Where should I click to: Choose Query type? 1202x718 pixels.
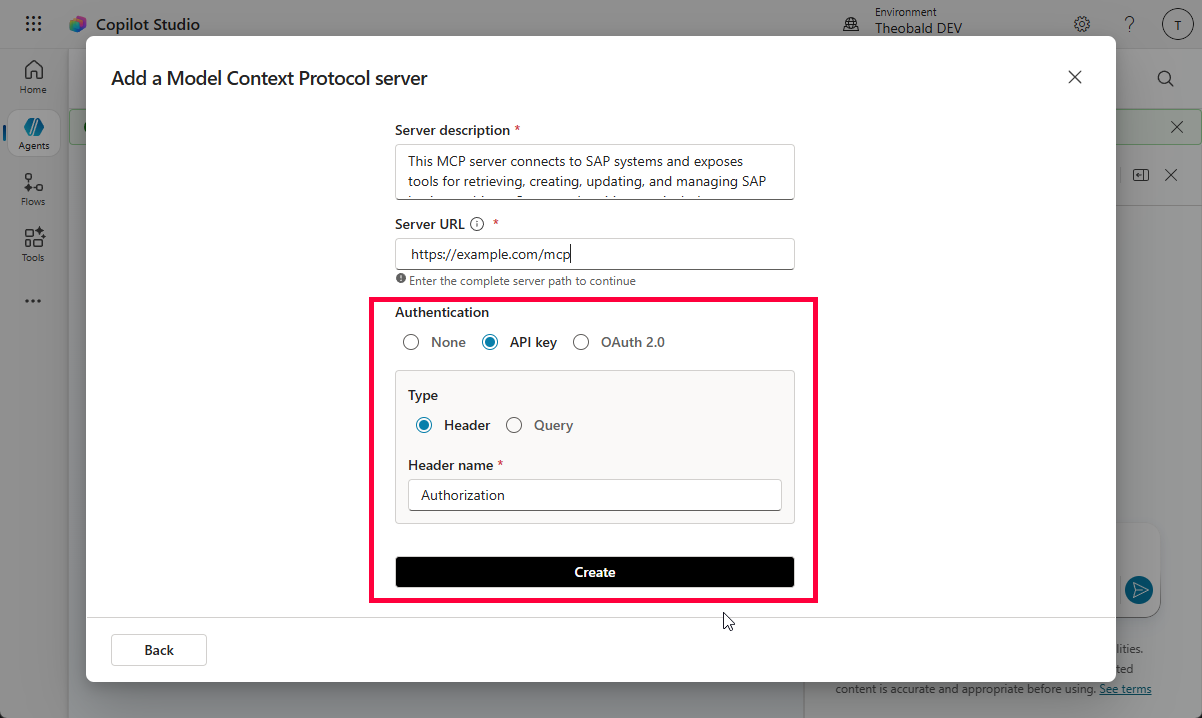pyautogui.click(x=514, y=425)
